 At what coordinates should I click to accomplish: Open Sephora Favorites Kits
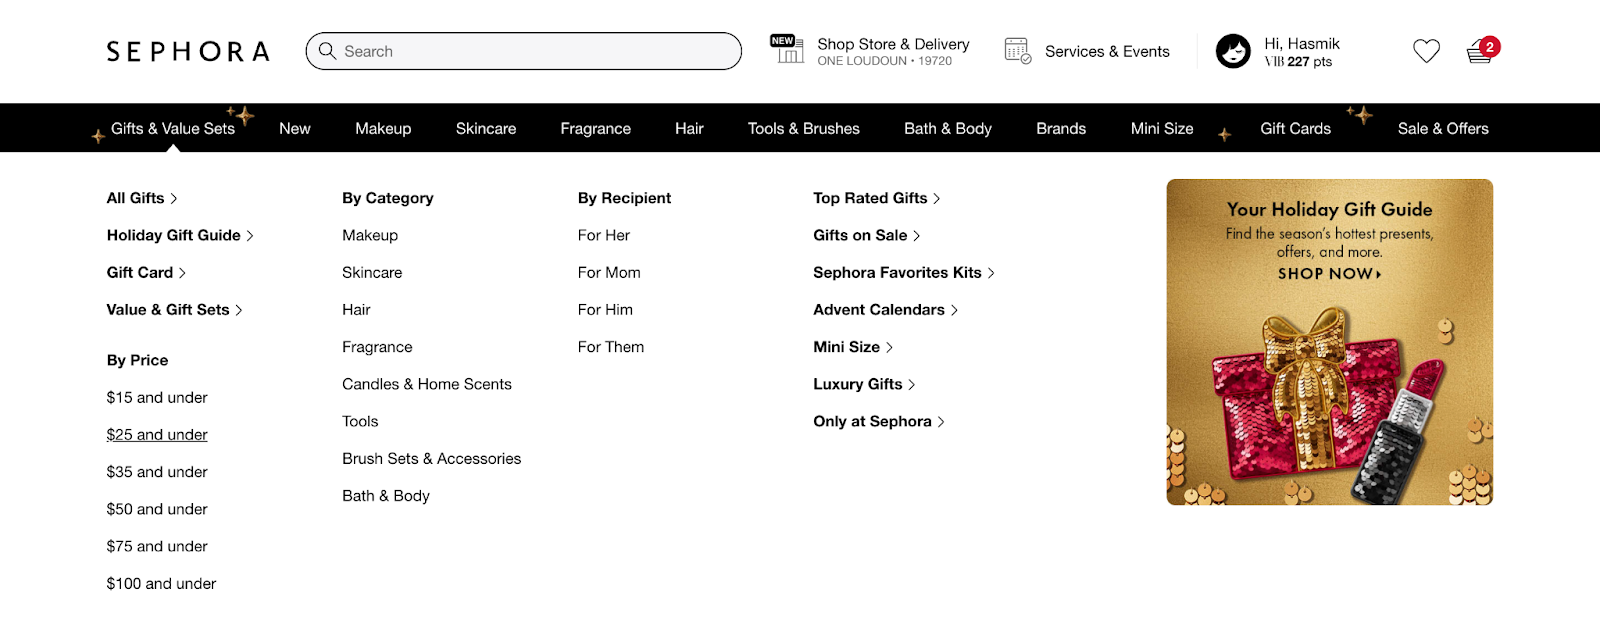tap(904, 272)
